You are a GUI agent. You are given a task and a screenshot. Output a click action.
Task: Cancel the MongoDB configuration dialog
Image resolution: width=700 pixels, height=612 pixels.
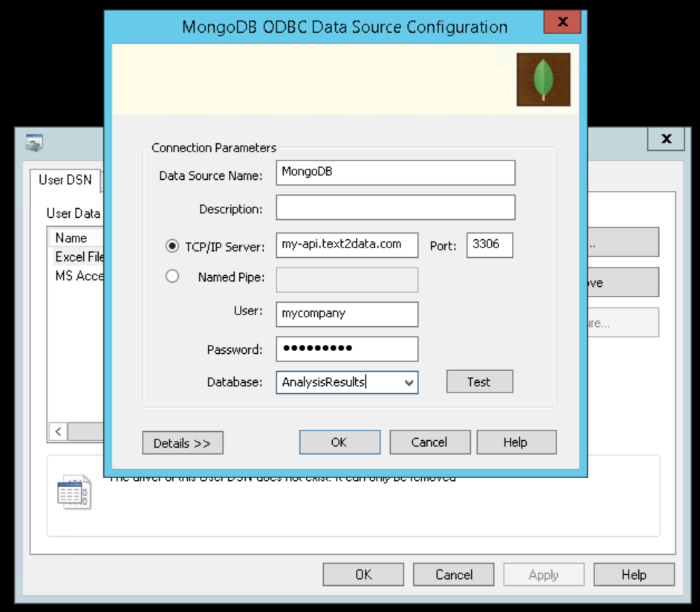tap(430, 442)
